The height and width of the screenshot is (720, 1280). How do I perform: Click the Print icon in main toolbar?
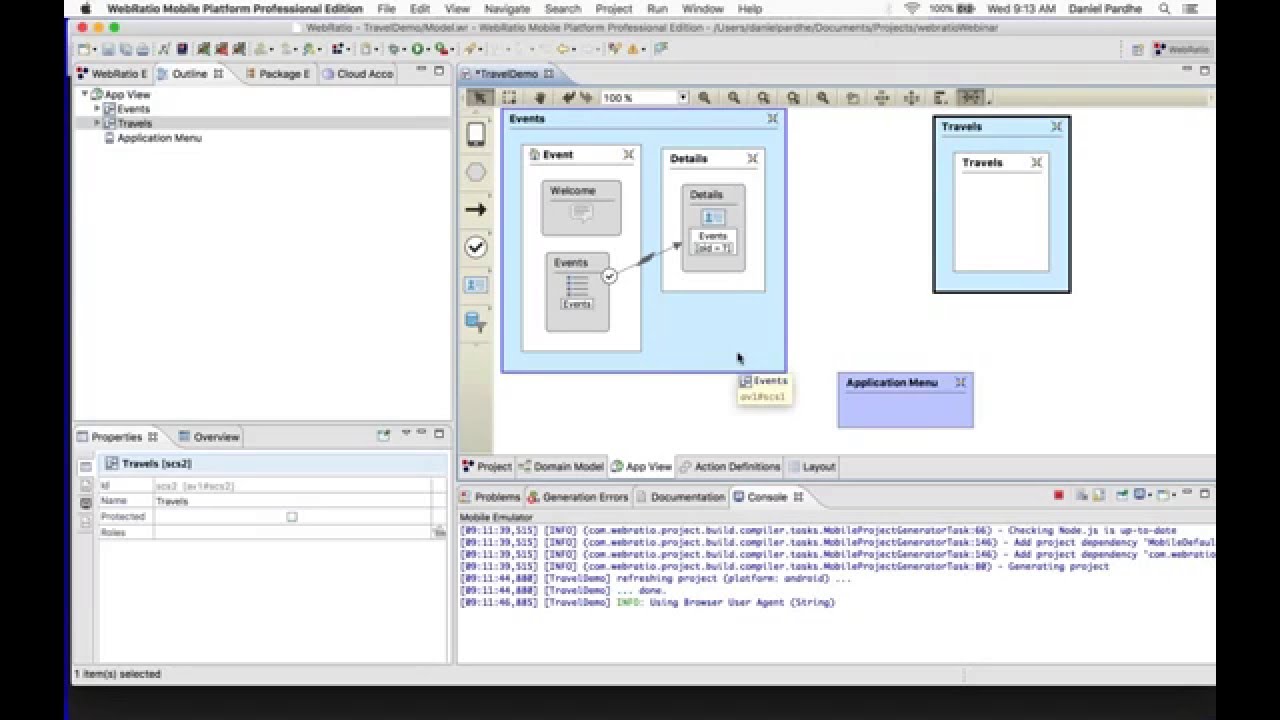(x=142, y=49)
